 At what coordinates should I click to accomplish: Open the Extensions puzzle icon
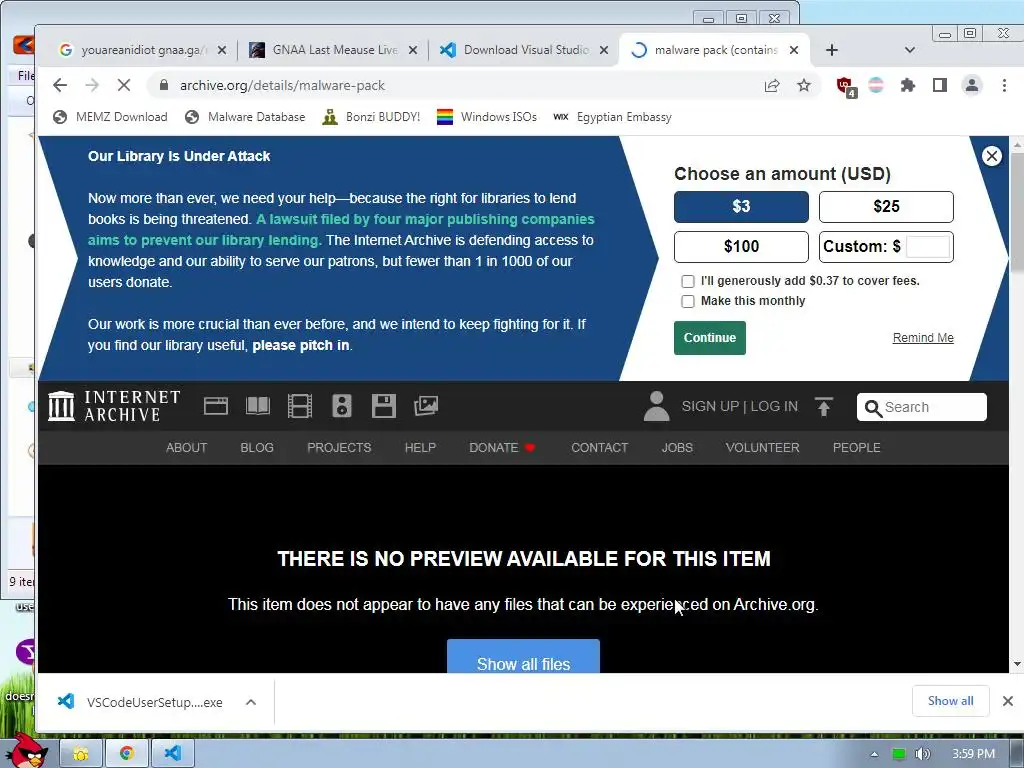[x=908, y=86]
